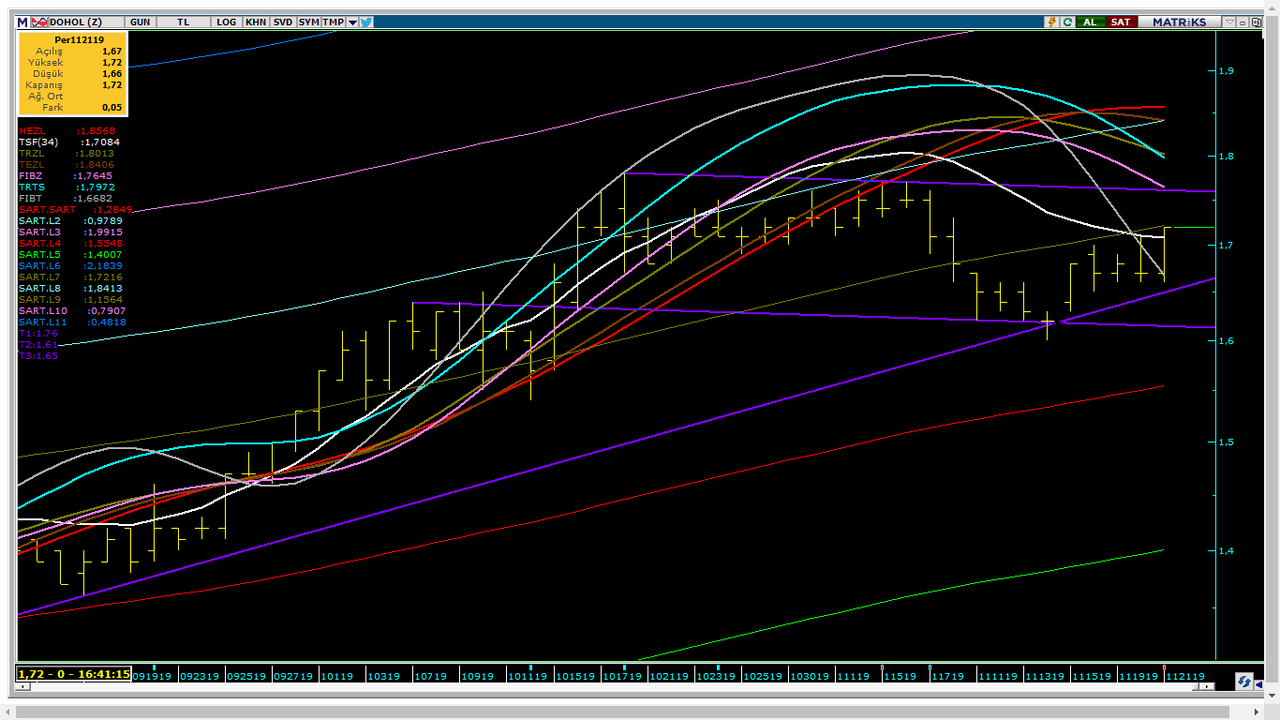Click the sync arrows icon at chart bottom

coord(1244,681)
